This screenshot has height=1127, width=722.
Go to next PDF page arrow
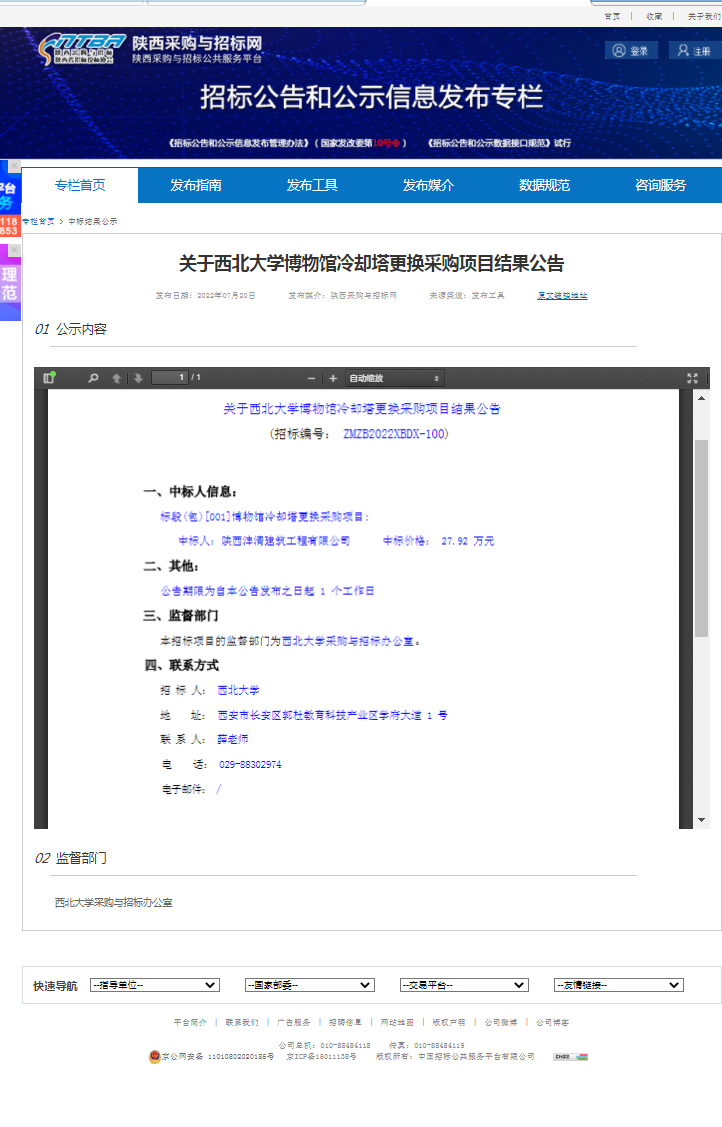(138, 378)
